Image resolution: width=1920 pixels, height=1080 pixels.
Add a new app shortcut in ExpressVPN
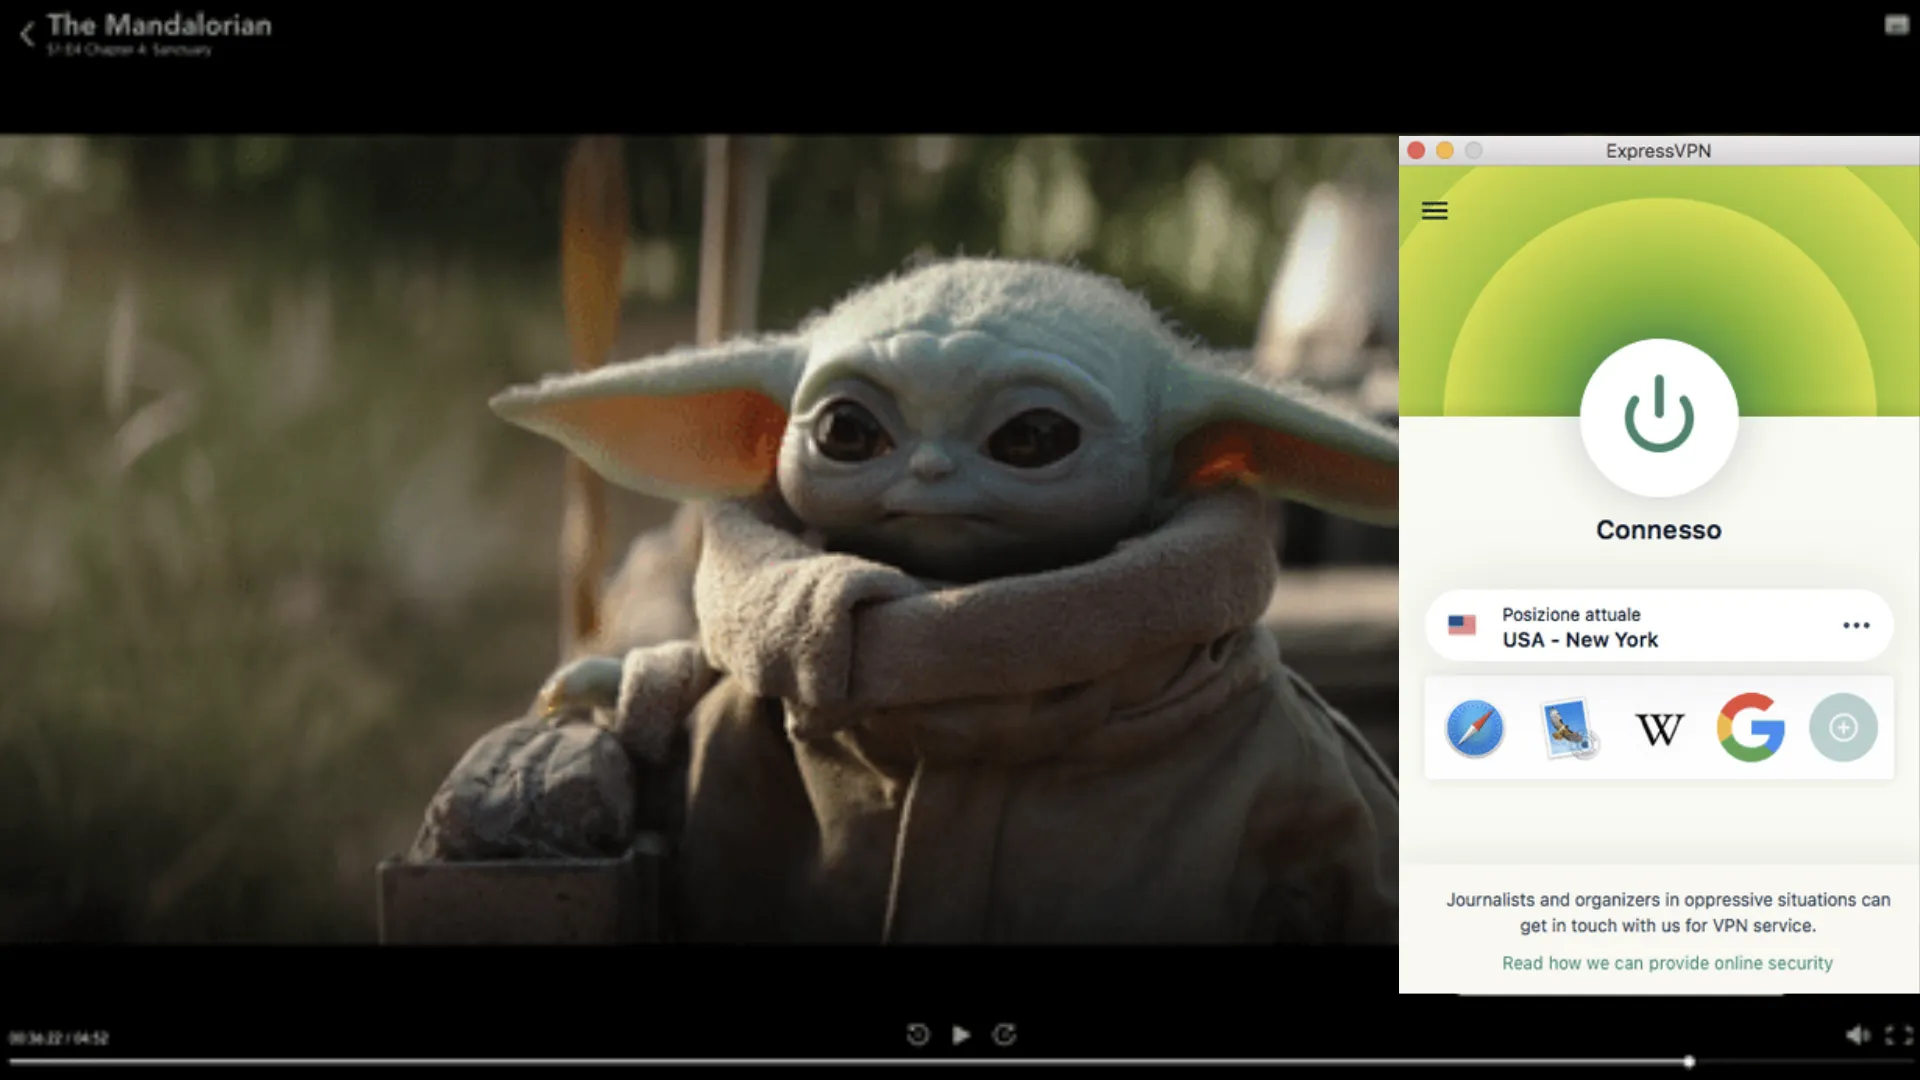click(x=1844, y=728)
